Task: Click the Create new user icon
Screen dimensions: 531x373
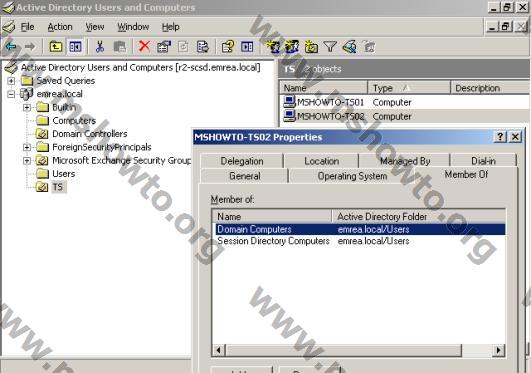Action: [273, 46]
